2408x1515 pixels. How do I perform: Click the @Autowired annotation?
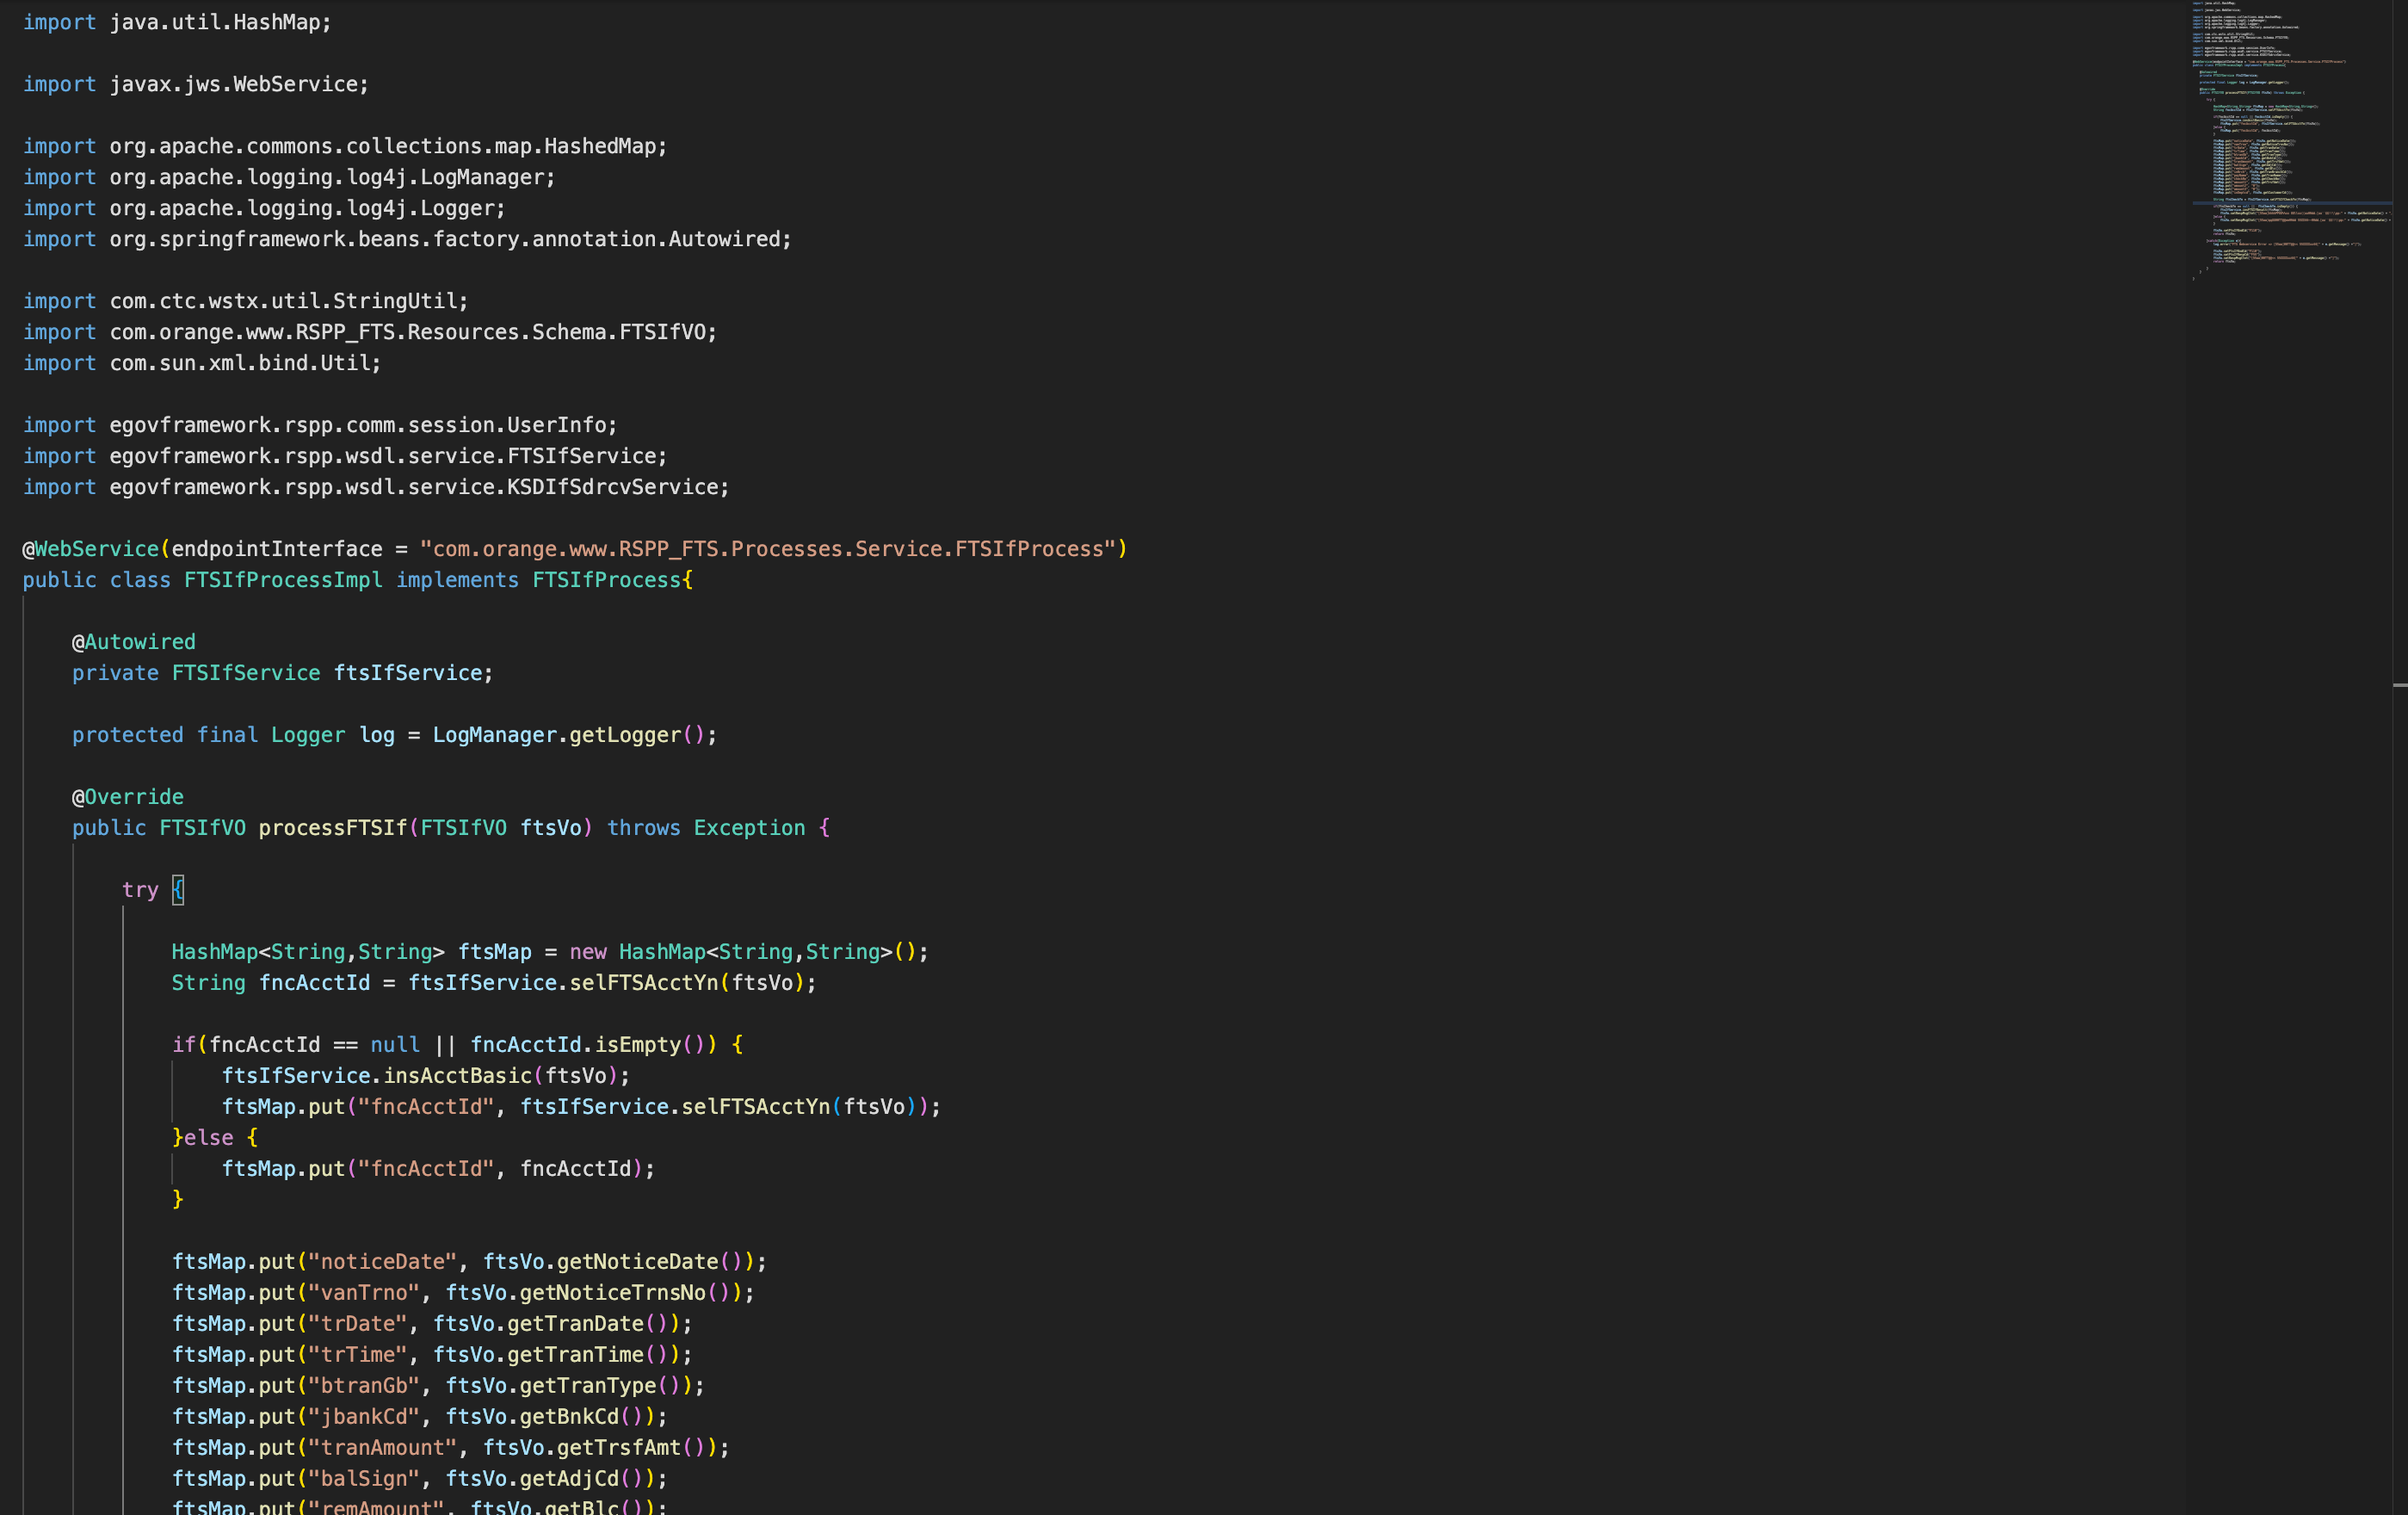click(134, 642)
